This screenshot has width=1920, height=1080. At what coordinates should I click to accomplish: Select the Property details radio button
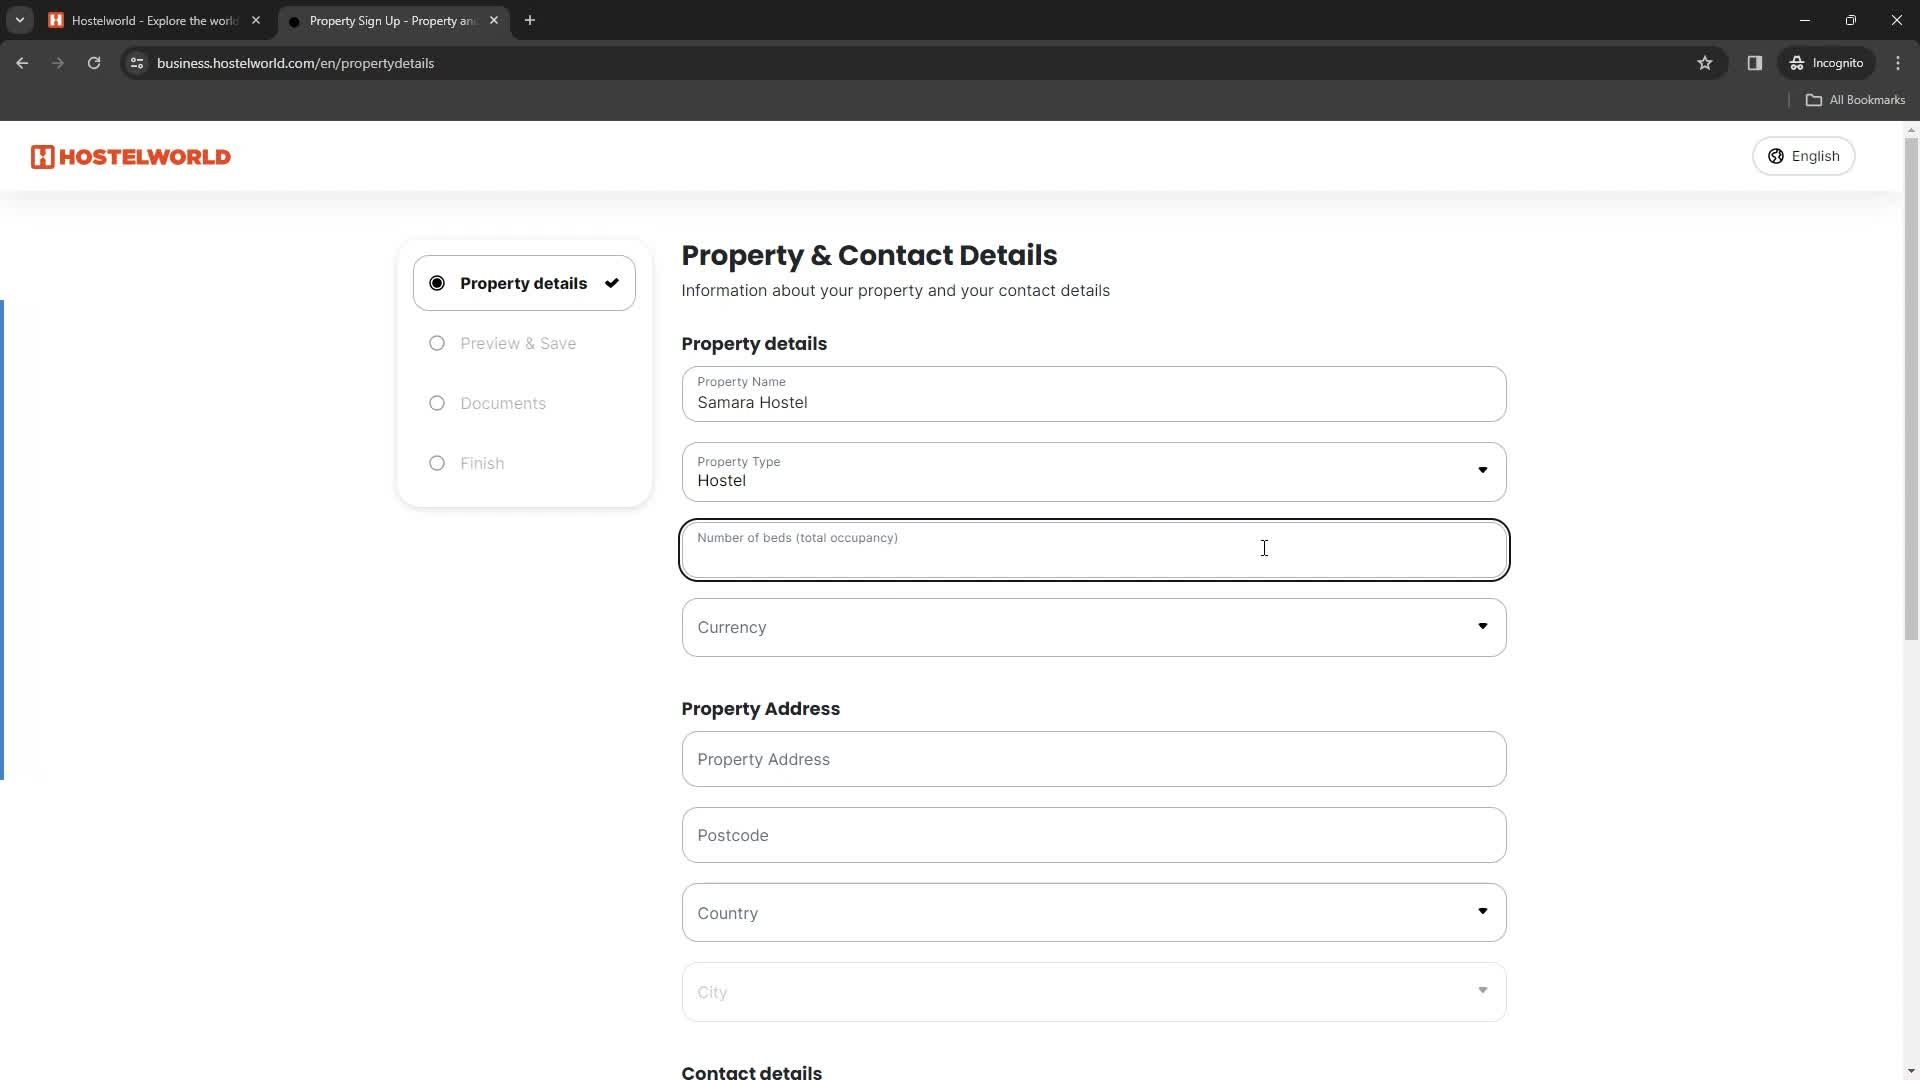click(438, 282)
